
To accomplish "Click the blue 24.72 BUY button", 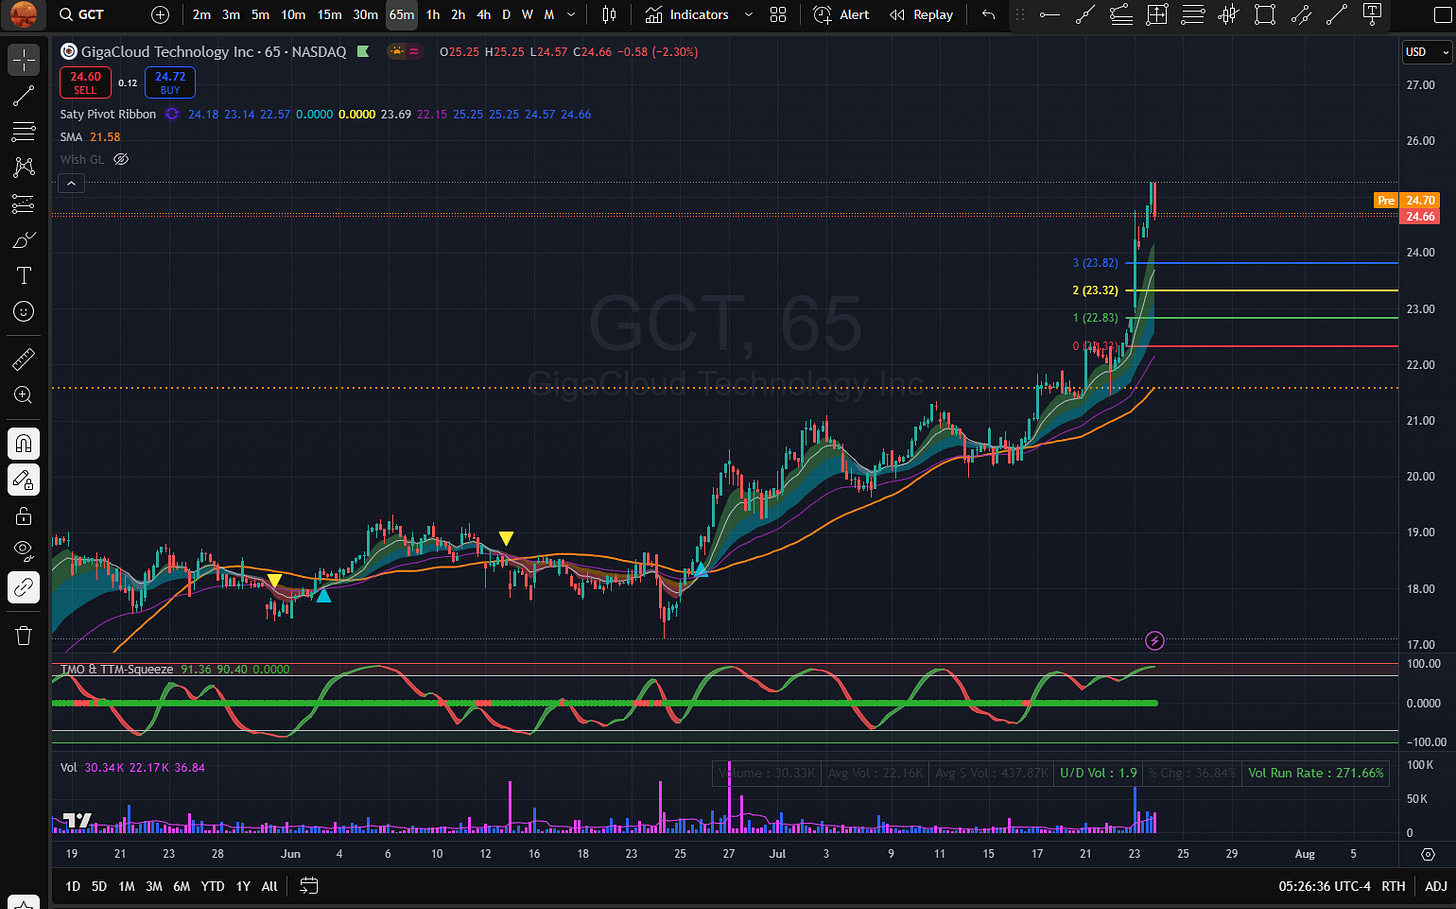I will [x=170, y=83].
